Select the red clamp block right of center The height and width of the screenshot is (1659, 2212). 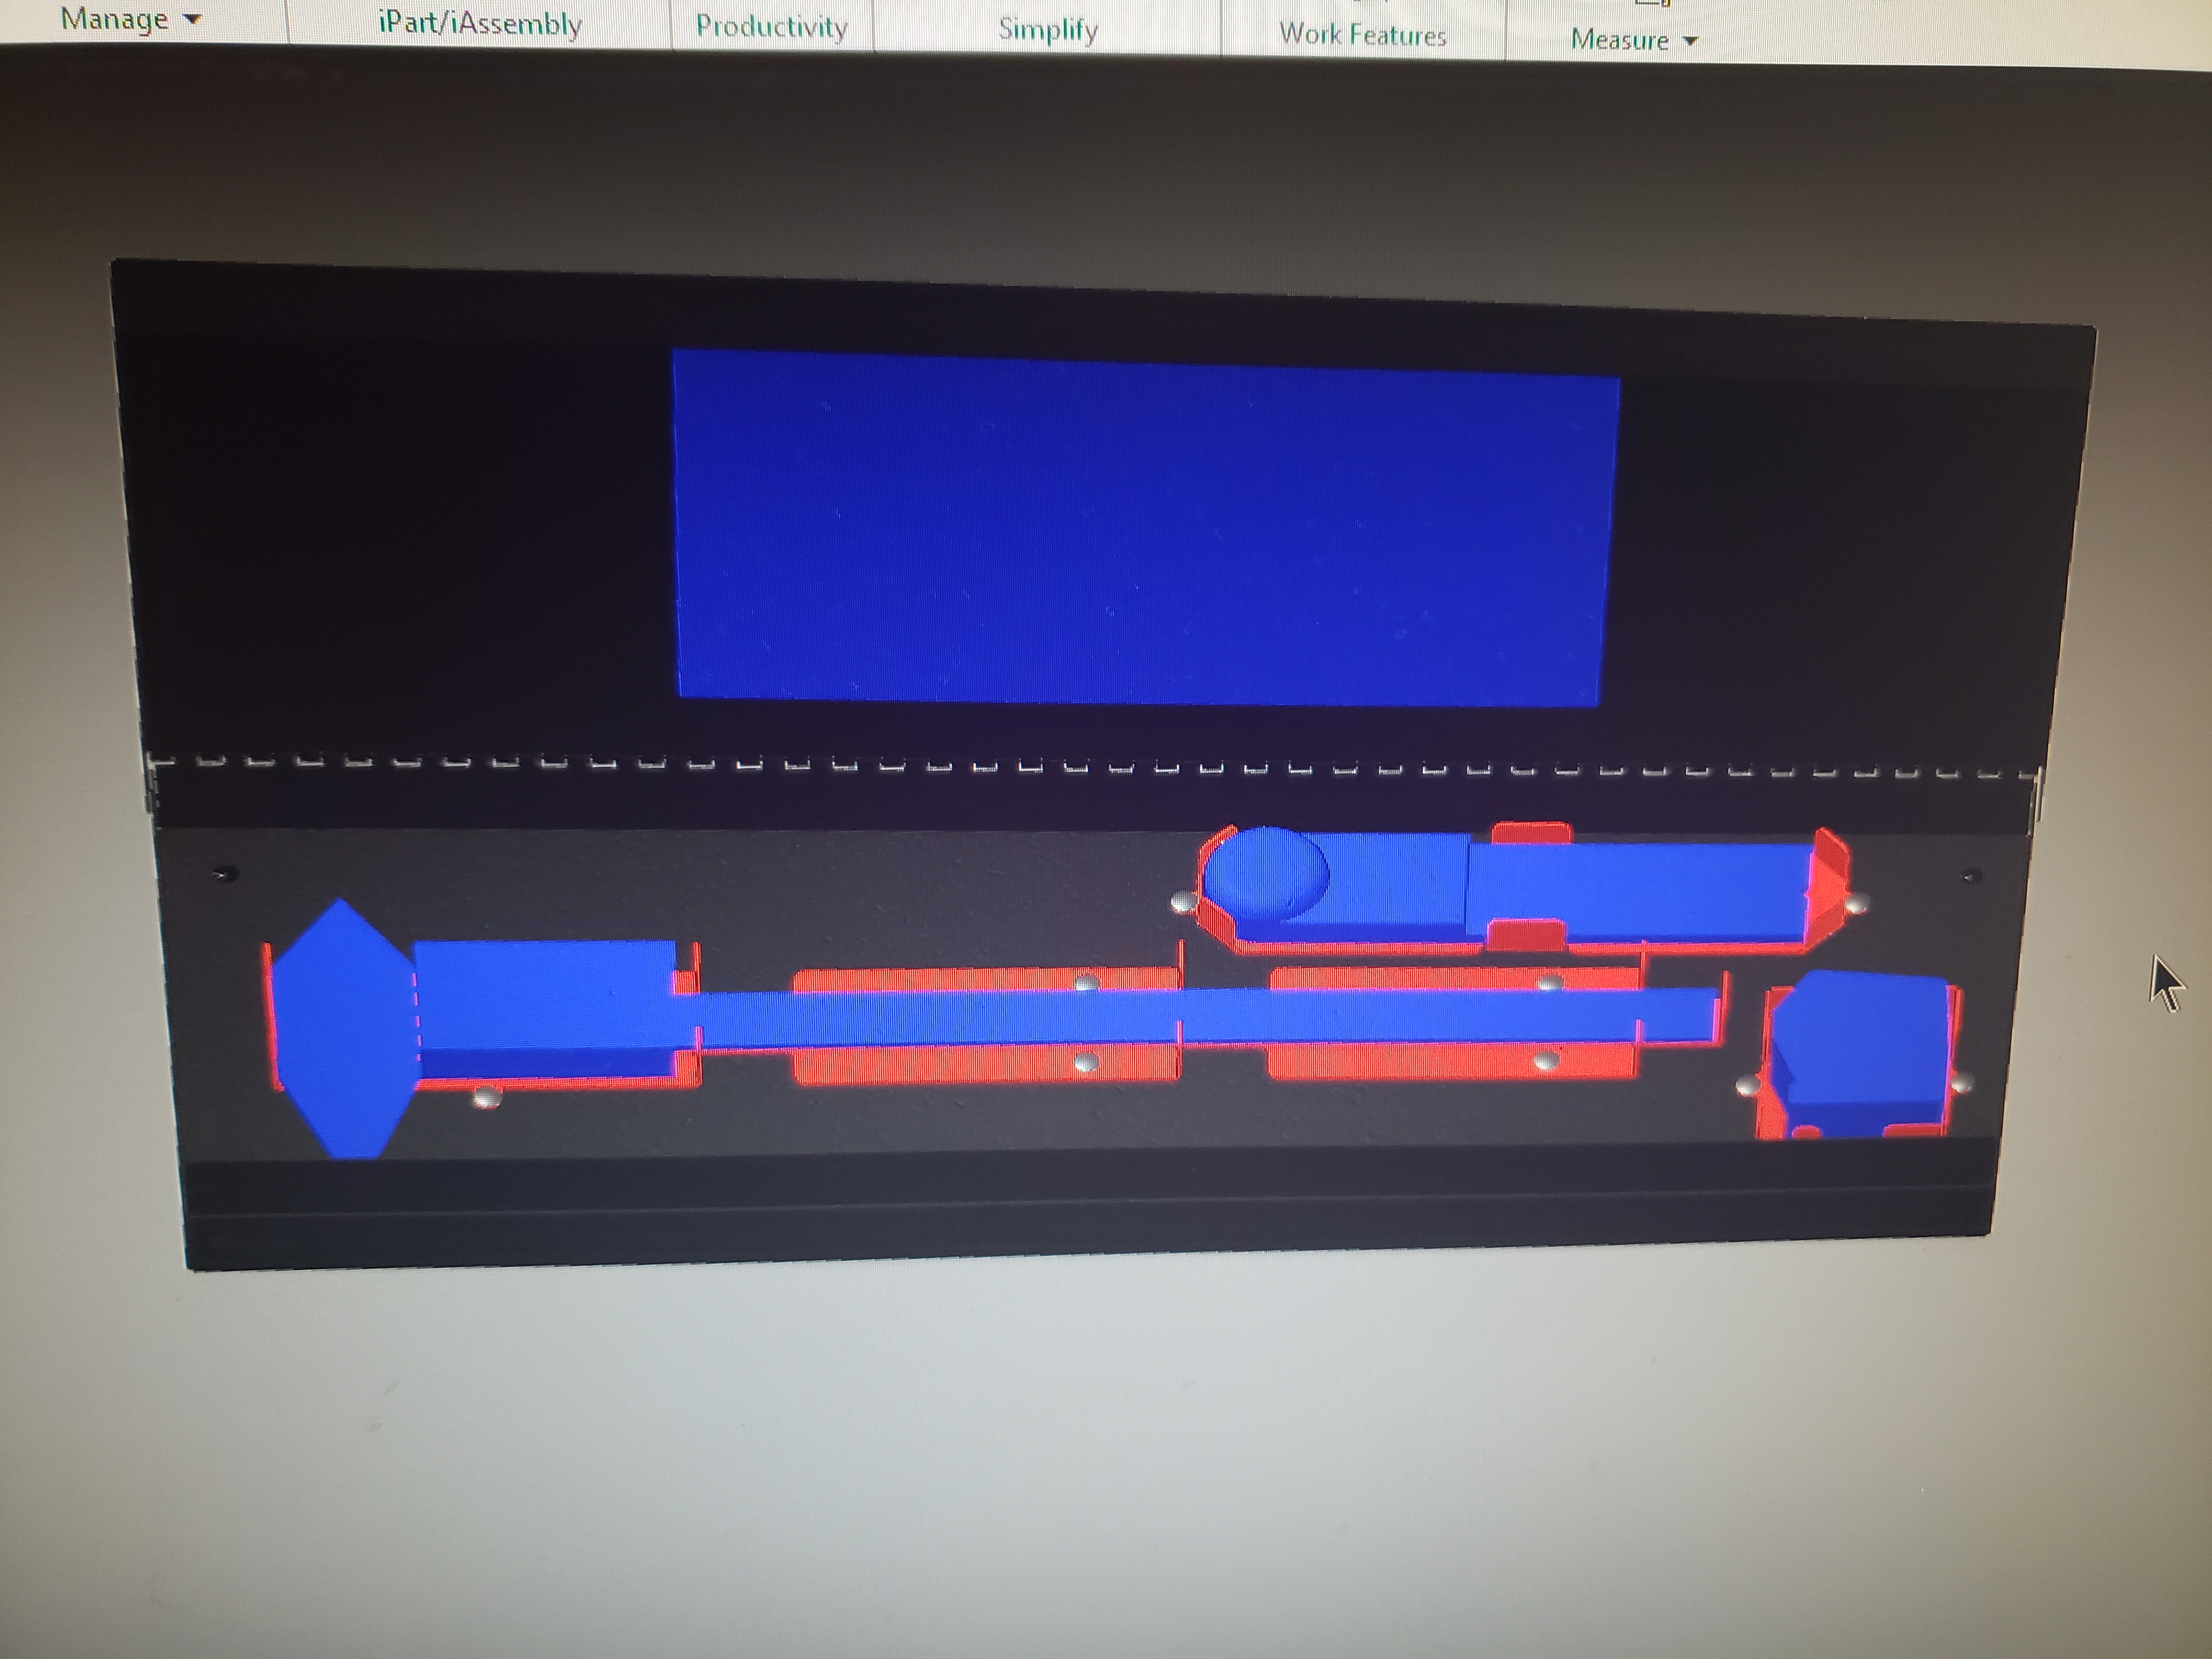pyautogui.click(x=1440, y=1063)
